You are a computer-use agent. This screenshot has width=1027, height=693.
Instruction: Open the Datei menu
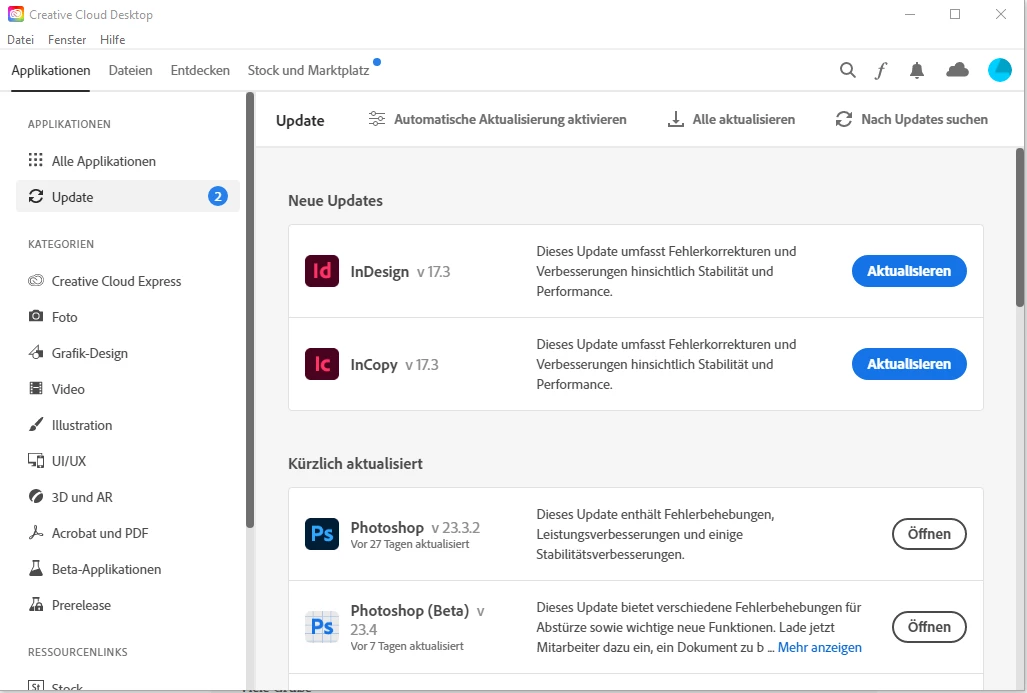[20, 39]
